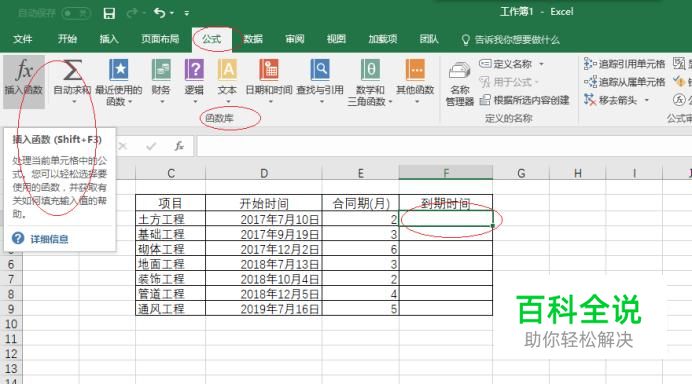692x384 pixels.
Task: Select column G header
Action: pyautogui.click(x=521, y=173)
